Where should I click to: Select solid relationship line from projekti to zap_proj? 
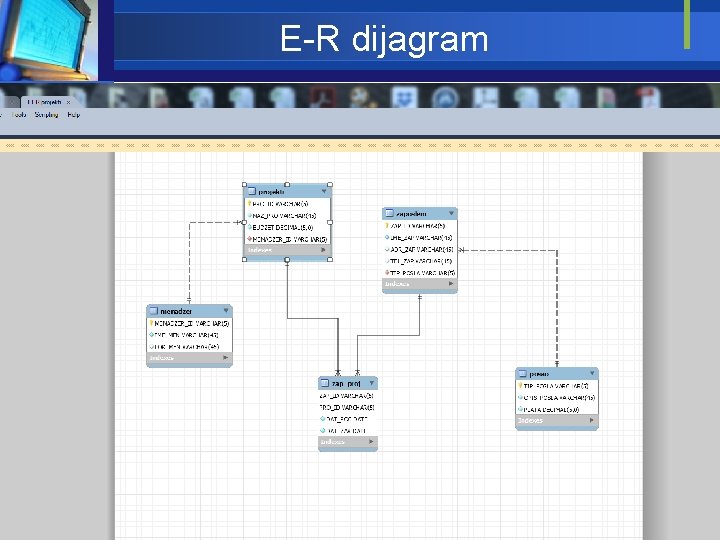click(312, 318)
